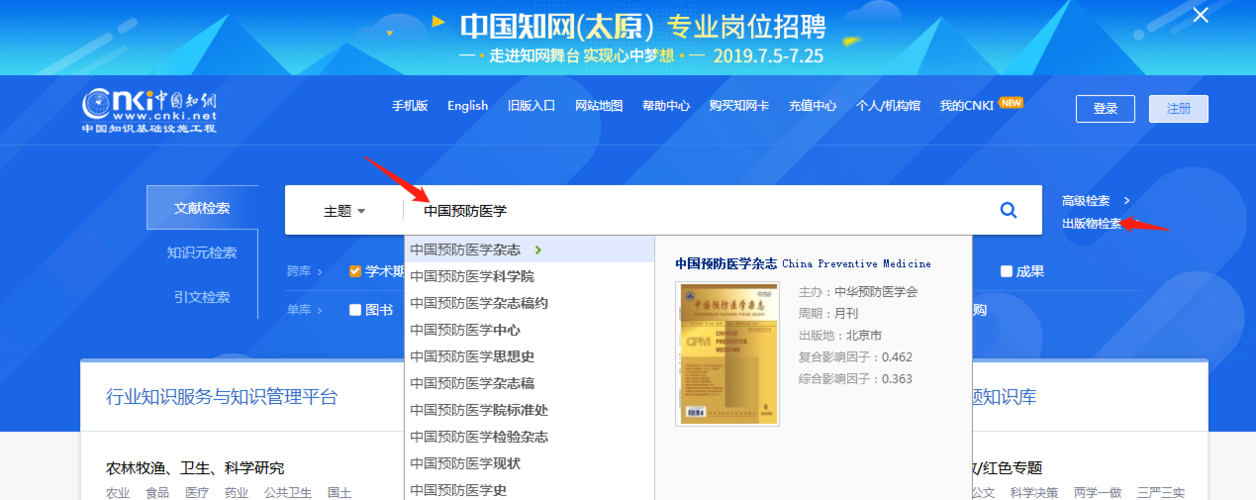Select suggestion 中国预防医学科学院
1256x500 pixels.
tap(529, 276)
